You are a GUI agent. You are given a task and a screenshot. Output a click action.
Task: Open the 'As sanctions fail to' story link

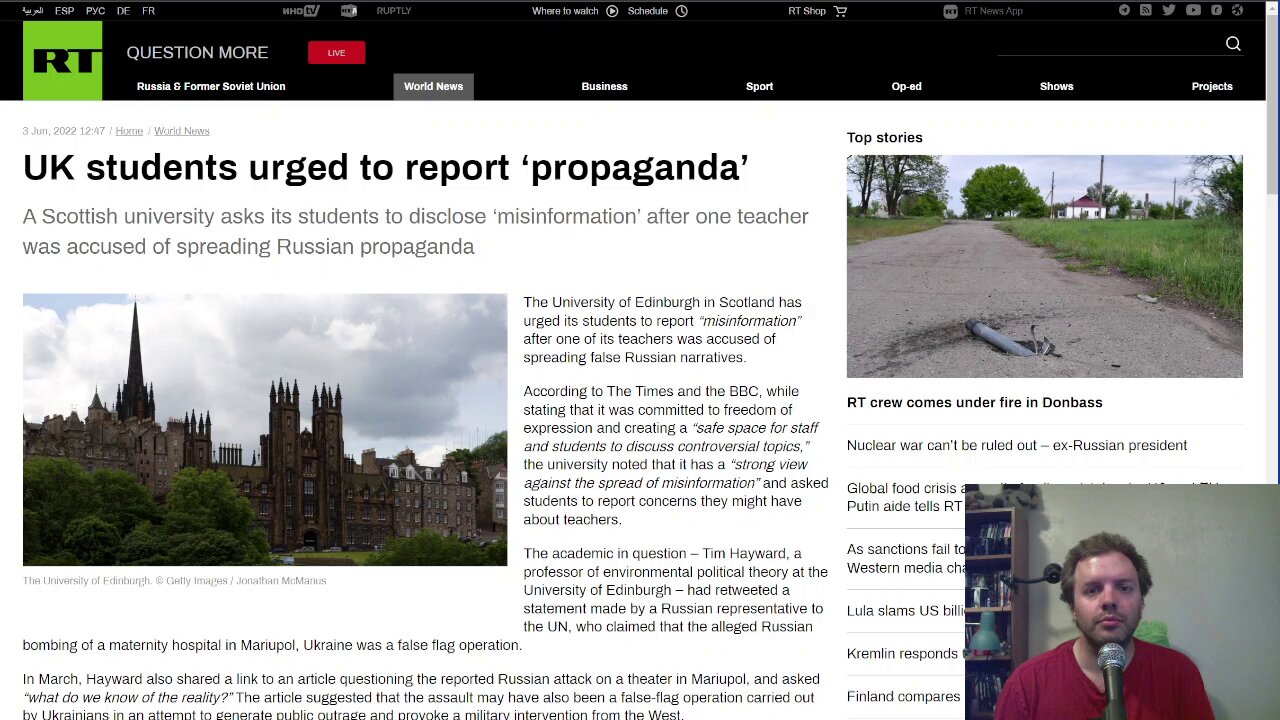[x=905, y=558]
